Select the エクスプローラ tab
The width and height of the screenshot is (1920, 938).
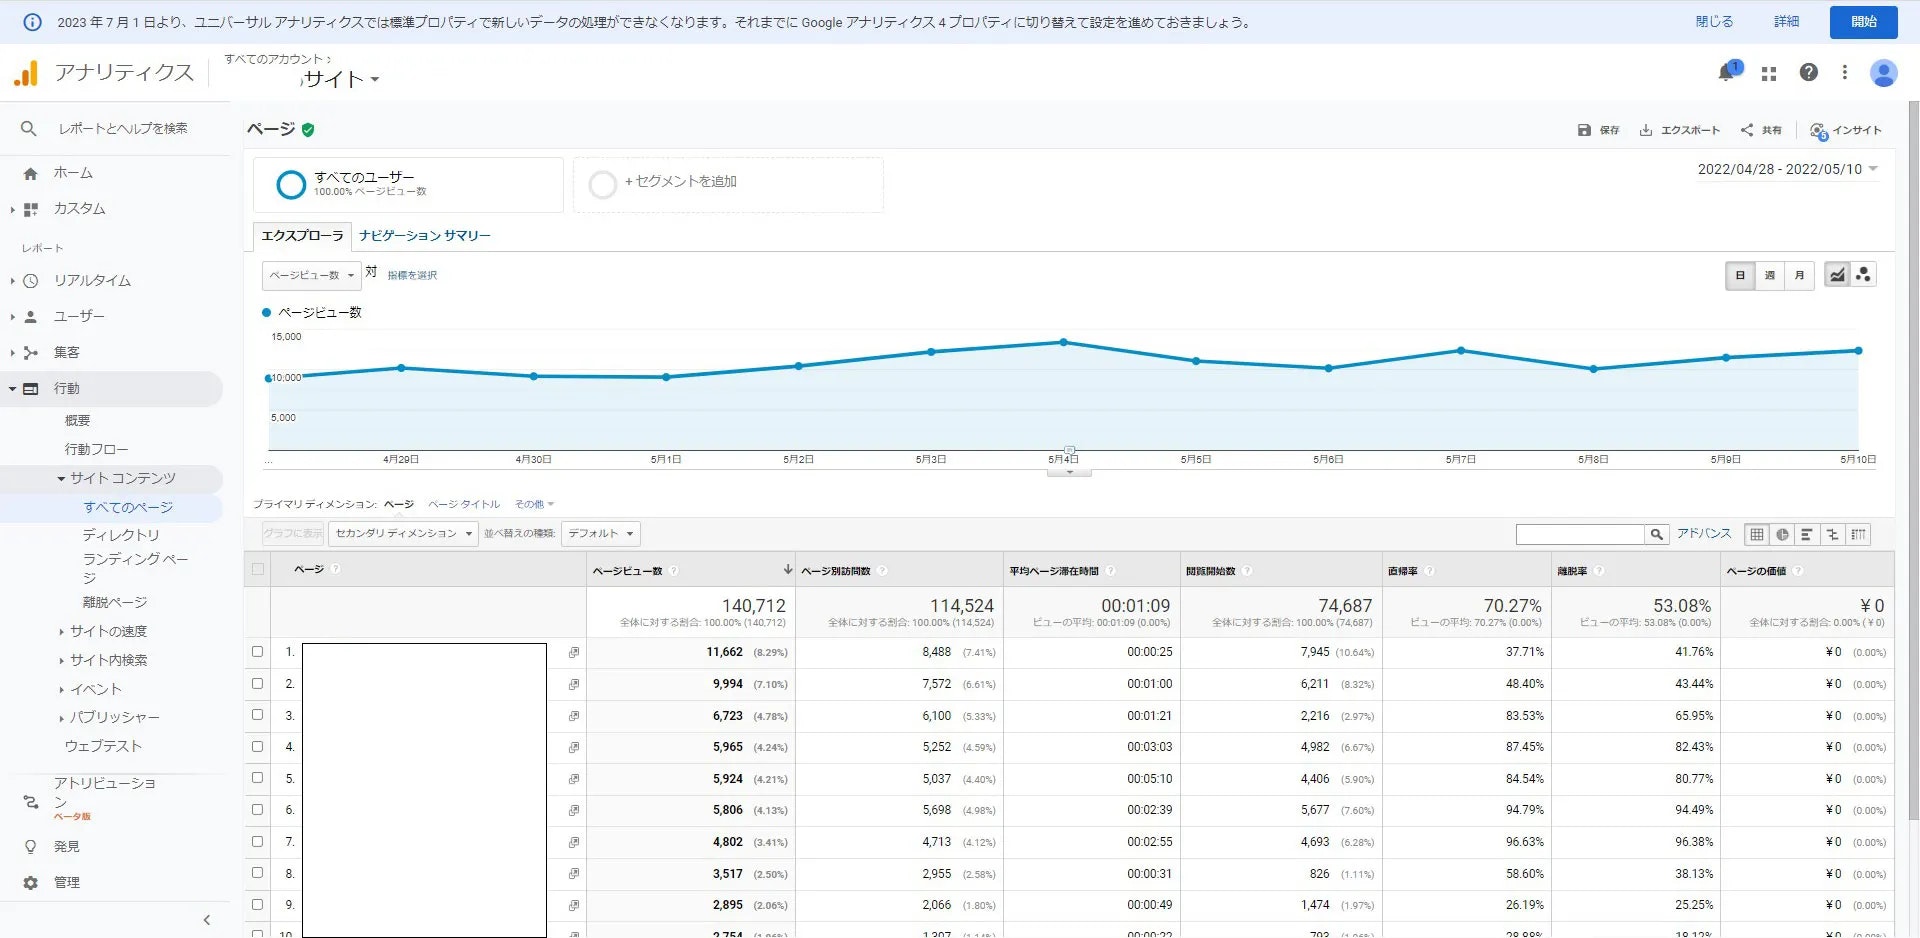[302, 236]
